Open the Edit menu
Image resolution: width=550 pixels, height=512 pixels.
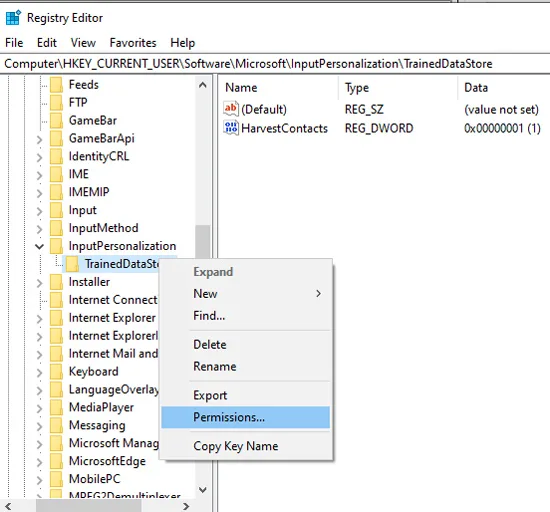coord(47,43)
